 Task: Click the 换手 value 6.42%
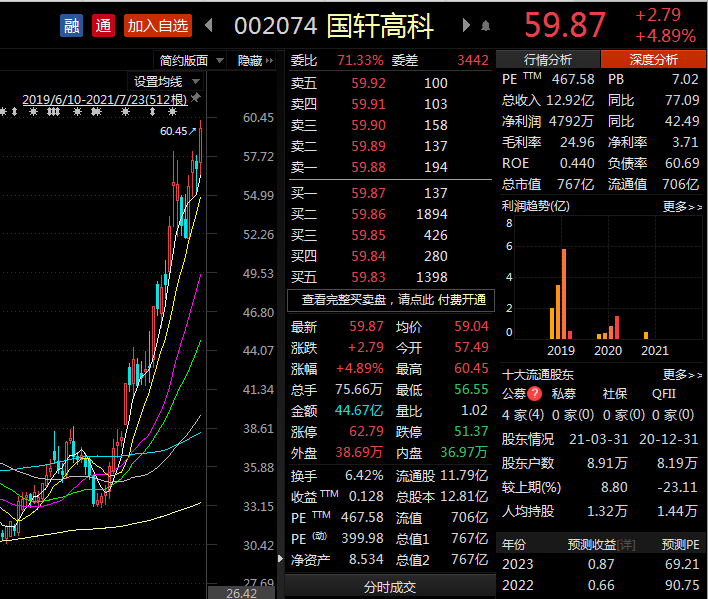point(364,475)
